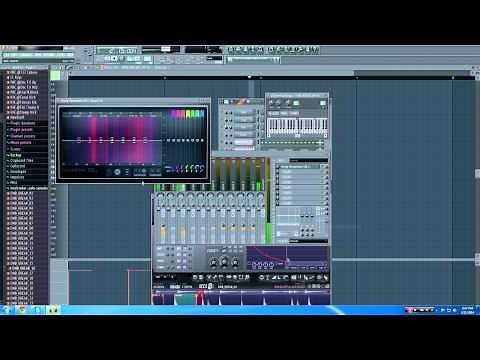Click the yellow band color header in EQ
This screenshot has height=360, width=480.
188,114
